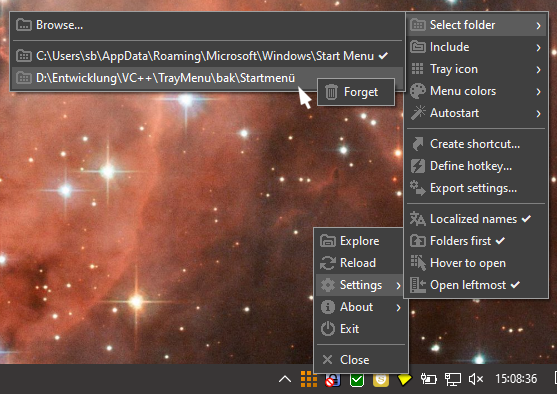The height and width of the screenshot is (394, 557).
Task: Click the gear icon beside Settings
Action: click(328, 285)
